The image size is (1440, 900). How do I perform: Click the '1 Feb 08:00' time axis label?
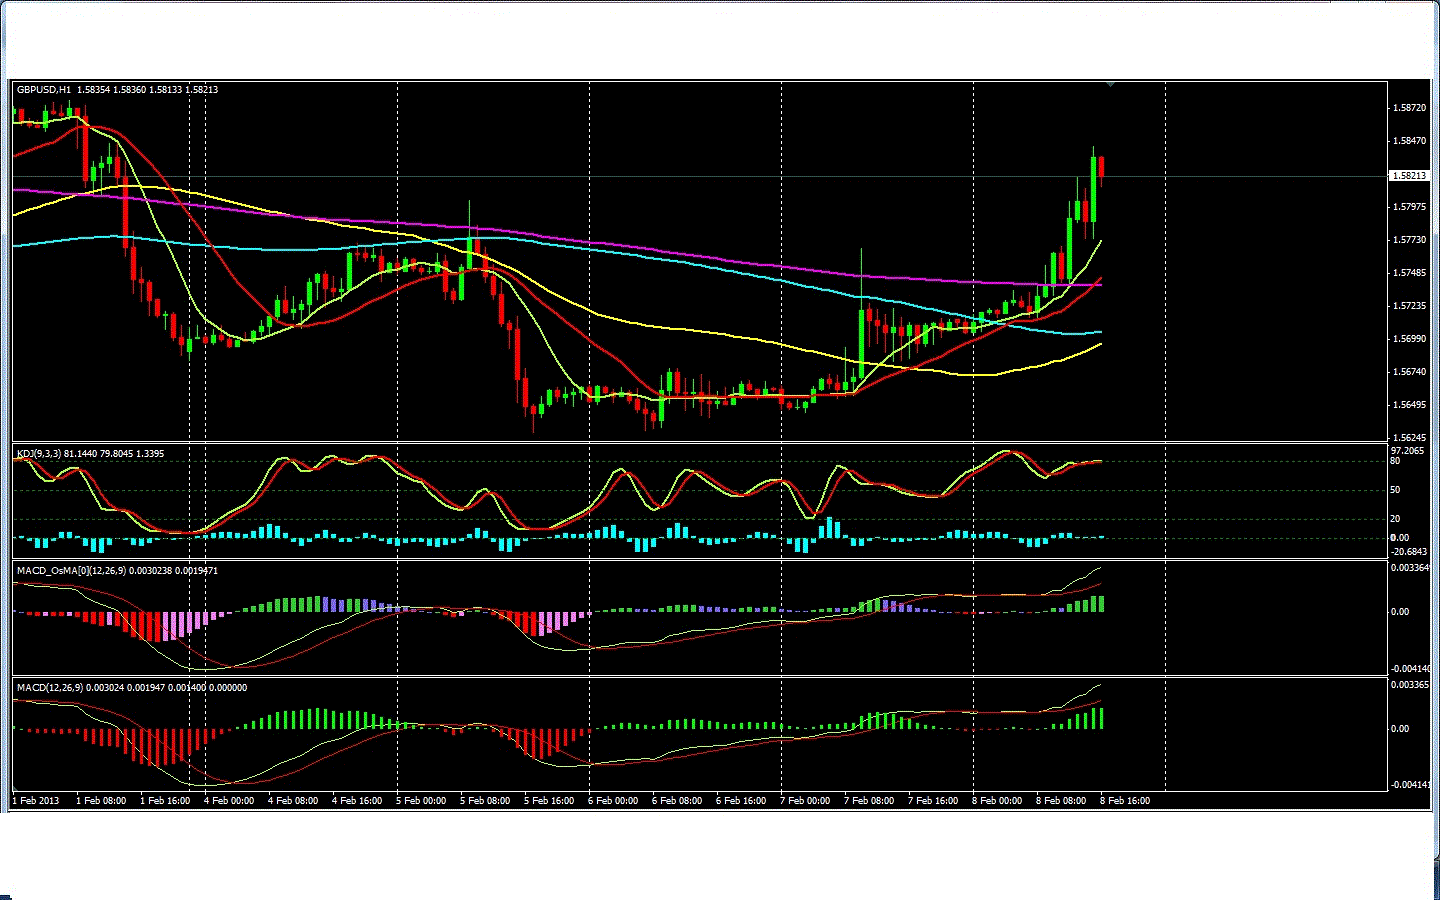(101, 801)
